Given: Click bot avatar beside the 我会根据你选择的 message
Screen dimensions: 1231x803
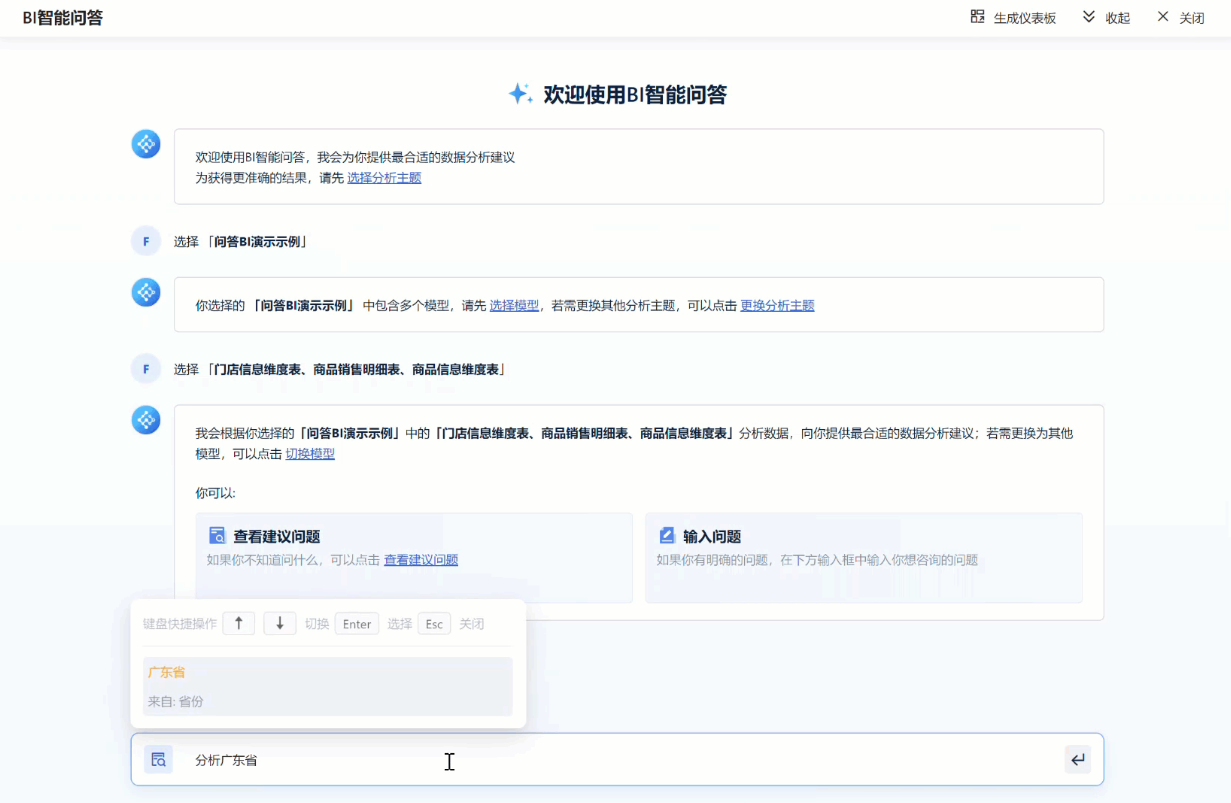Looking at the screenshot, I should (x=147, y=420).
